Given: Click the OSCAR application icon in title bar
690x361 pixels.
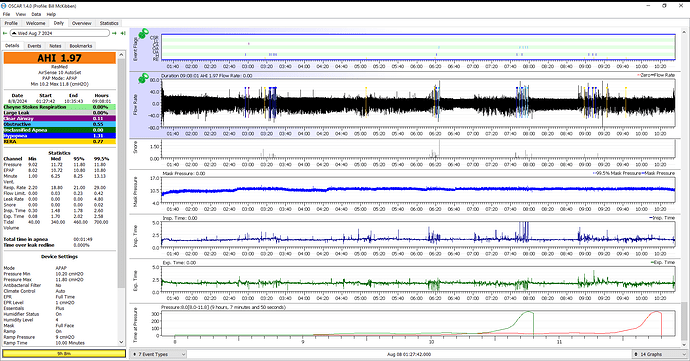Looking at the screenshot, I should point(4,6).
